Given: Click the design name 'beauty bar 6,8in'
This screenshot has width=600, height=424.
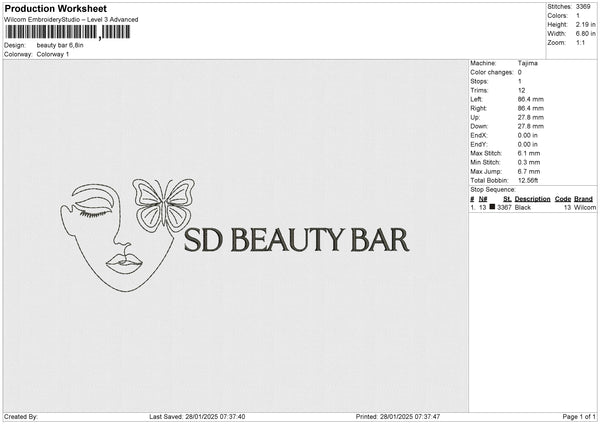Looking at the screenshot, I should [x=60, y=45].
